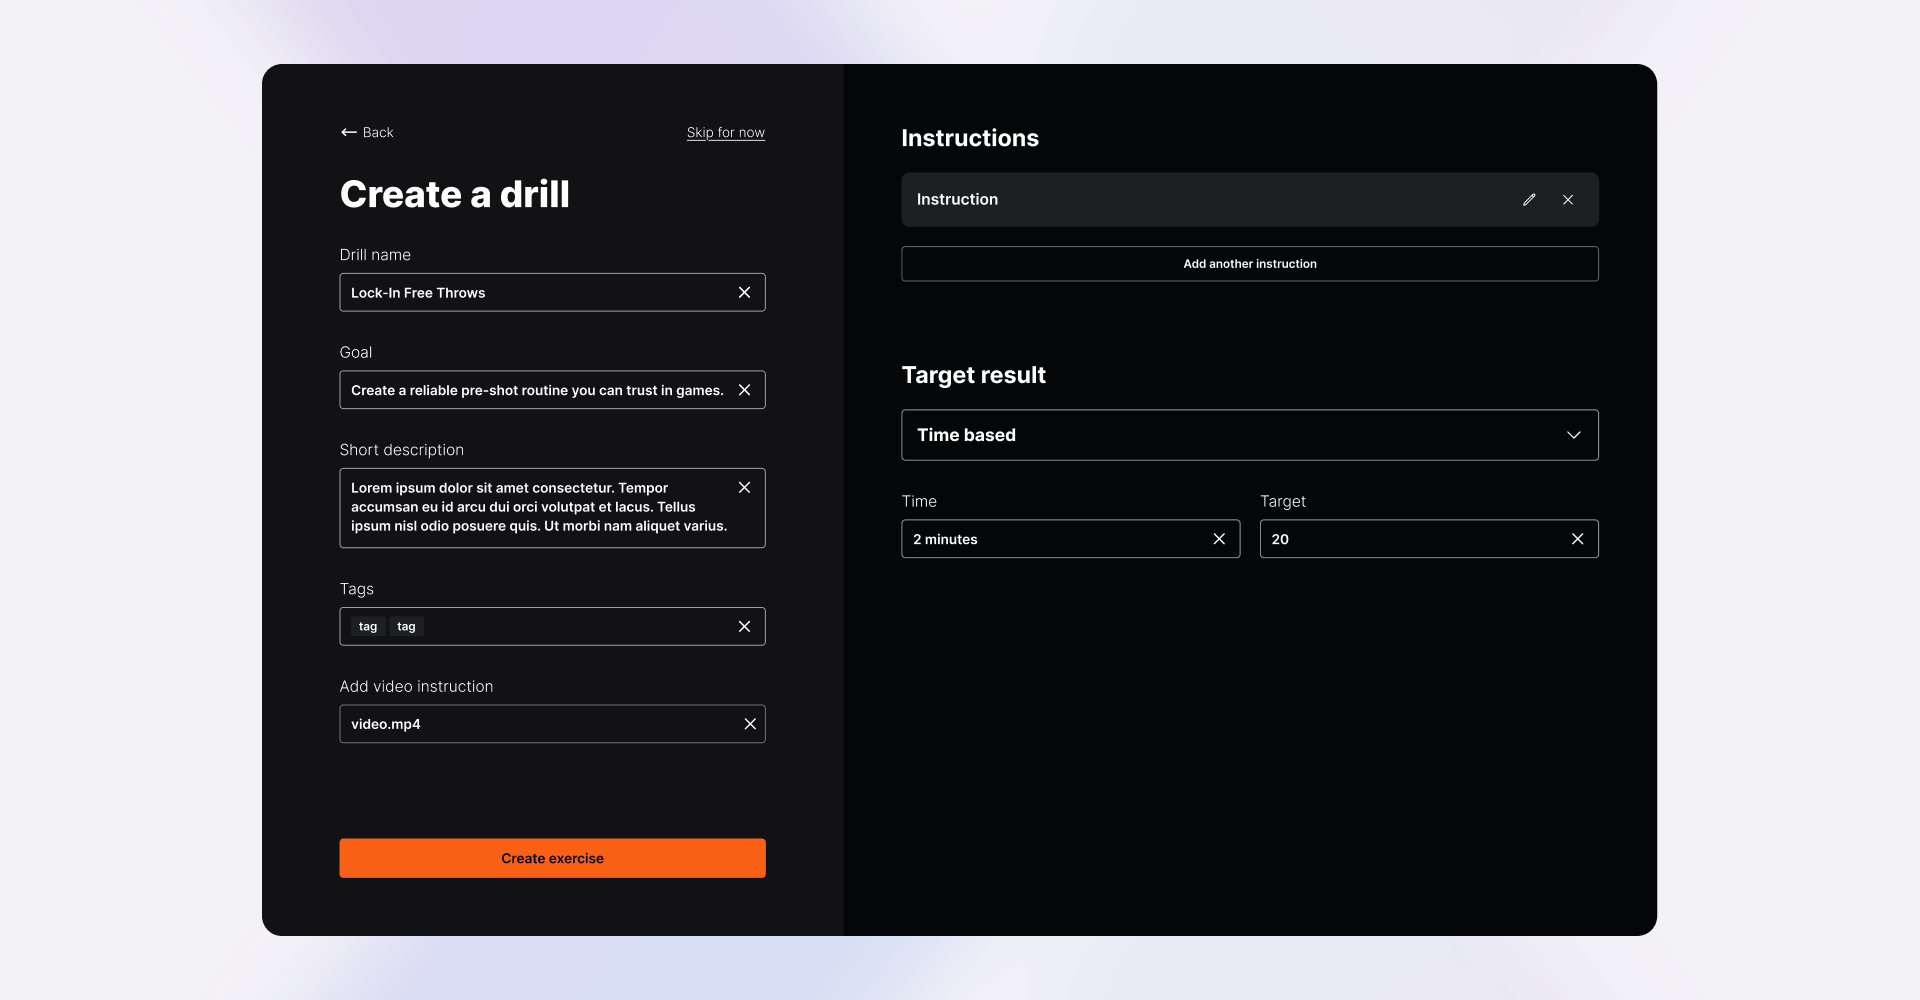Select the second tag chip

[406, 626]
